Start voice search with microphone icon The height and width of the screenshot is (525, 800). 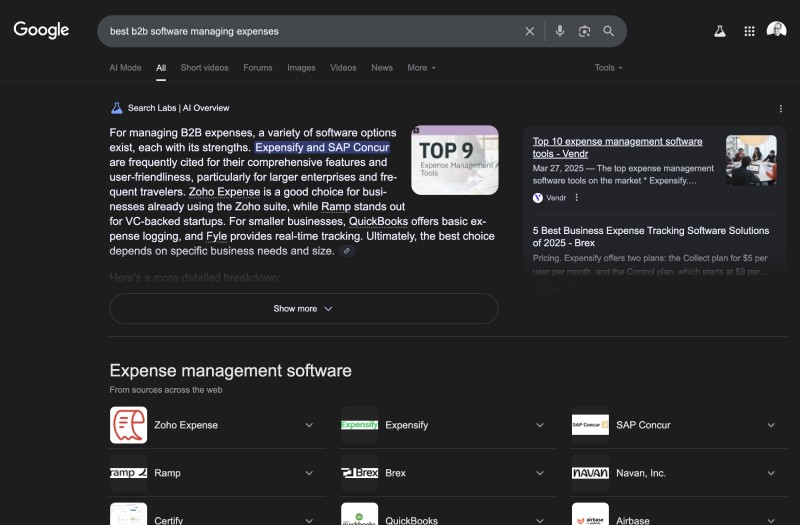[560, 31]
